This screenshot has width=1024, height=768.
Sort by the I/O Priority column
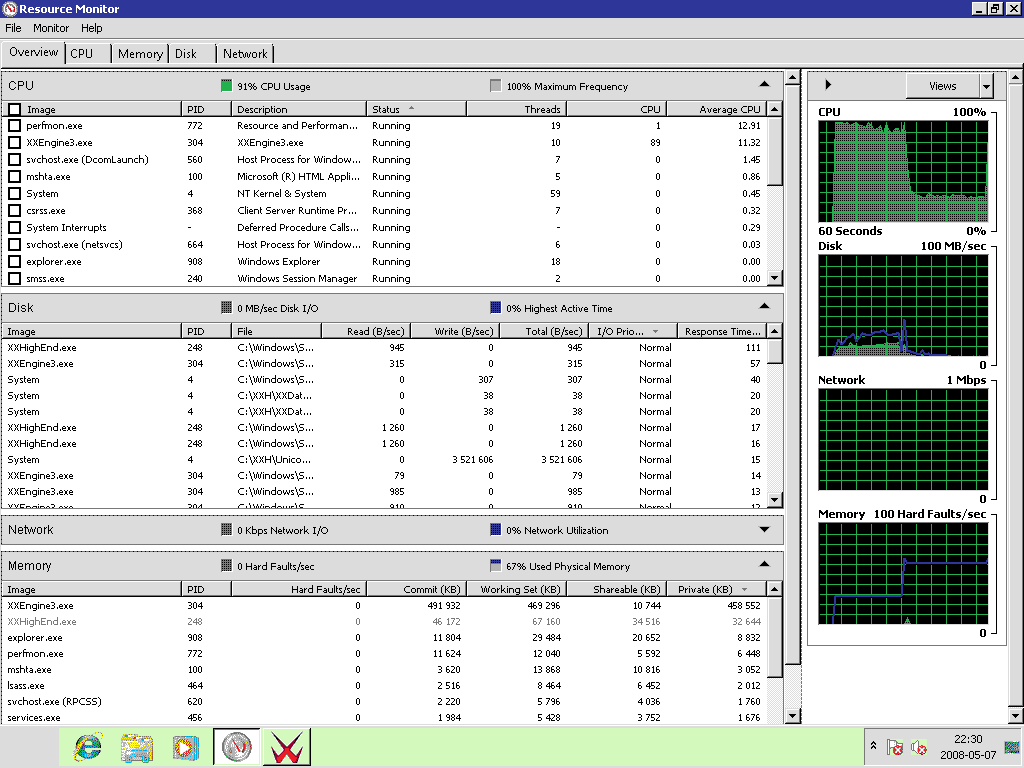(631, 331)
